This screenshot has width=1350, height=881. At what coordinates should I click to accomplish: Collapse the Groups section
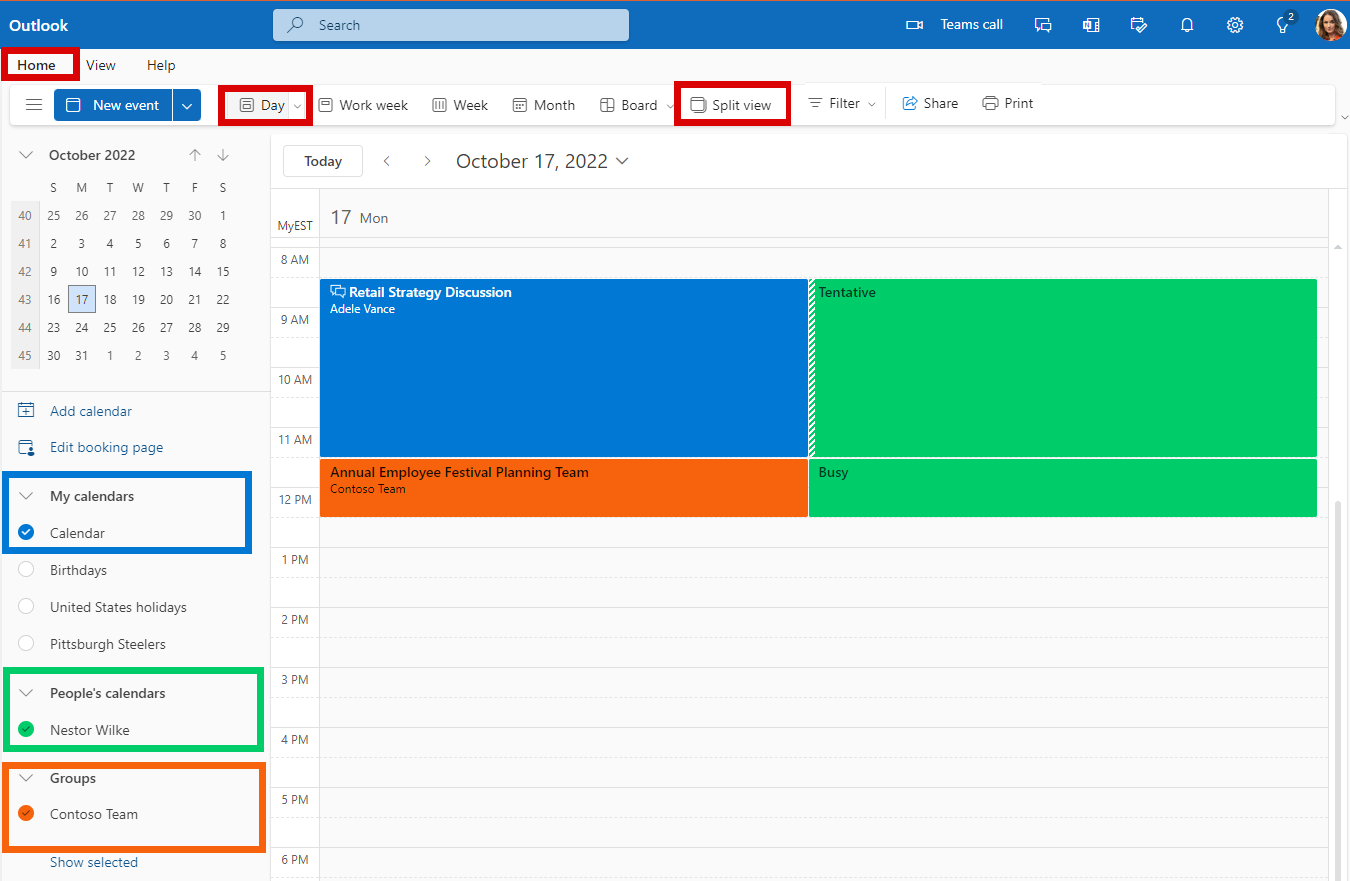[27, 778]
